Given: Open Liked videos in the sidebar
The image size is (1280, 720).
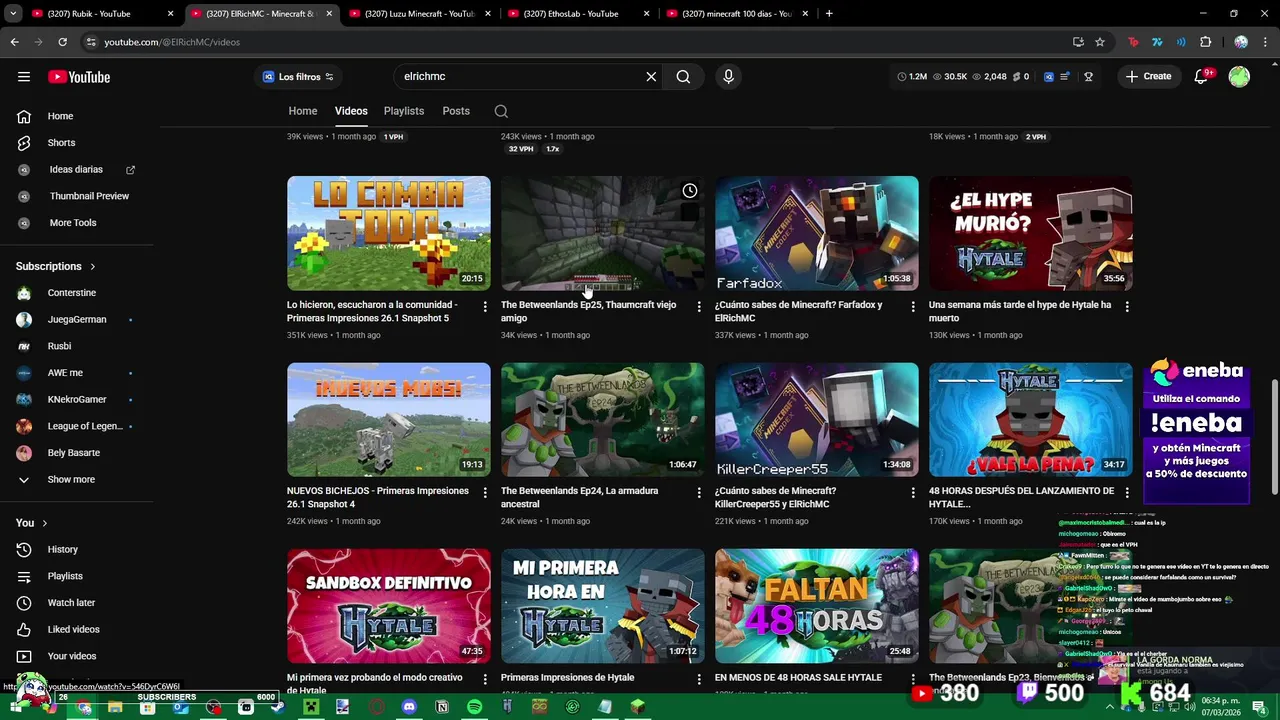Looking at the screenshot, I should (73, 630).
